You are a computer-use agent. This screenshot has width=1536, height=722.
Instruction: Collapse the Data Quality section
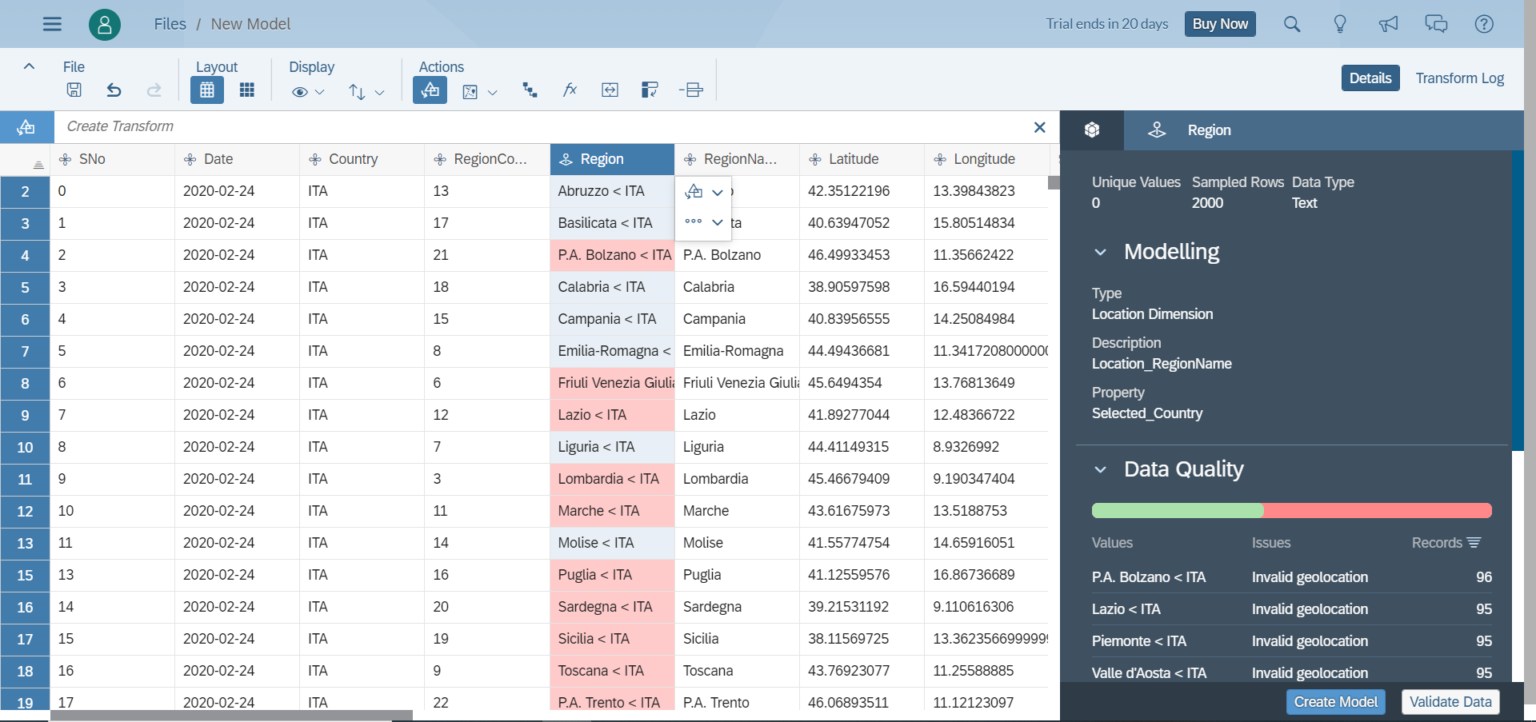tap(1100, 470)
